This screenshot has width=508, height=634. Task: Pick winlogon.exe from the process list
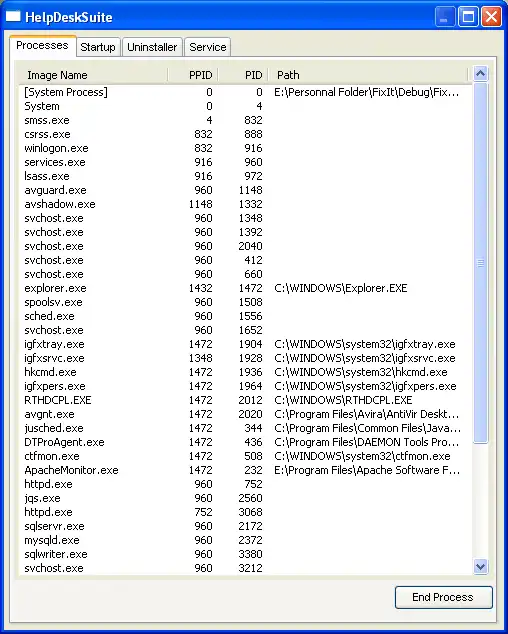[x=245, y=148]
